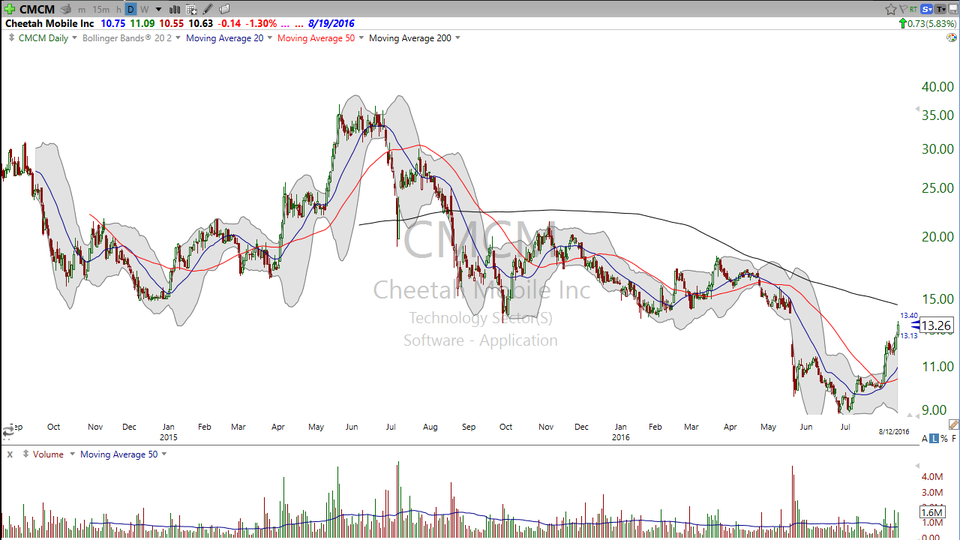The width and height of the screenshot is (960, 540).
Task: Open the notes icon in top toolbar
Action: tap(225, 9)
